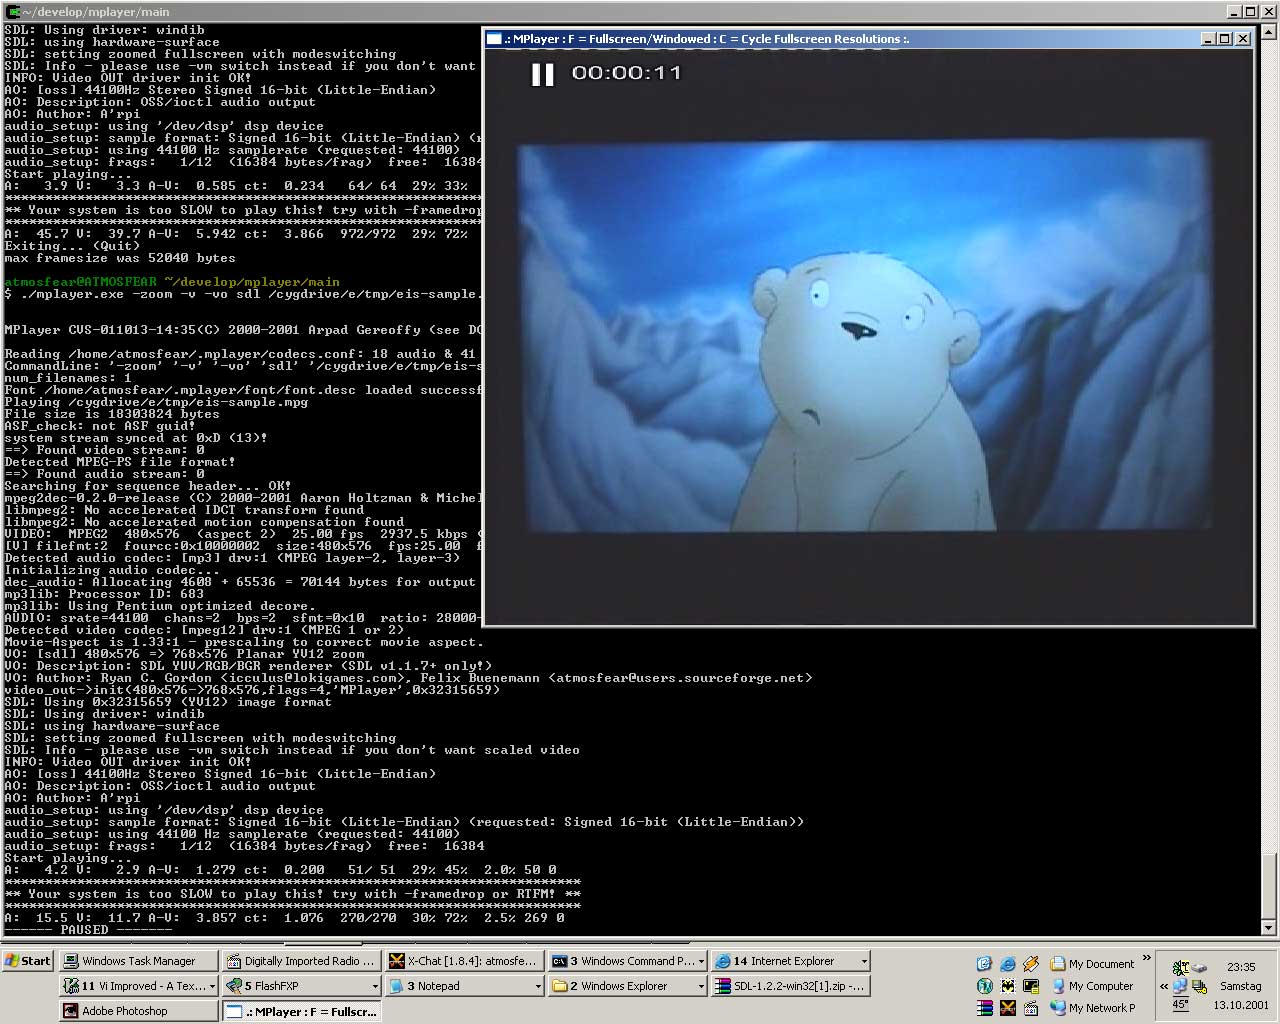Expand hidden system tray icons
Image resolution: width=1280 pixels, height=1024 pixels.
(1164, 986)
